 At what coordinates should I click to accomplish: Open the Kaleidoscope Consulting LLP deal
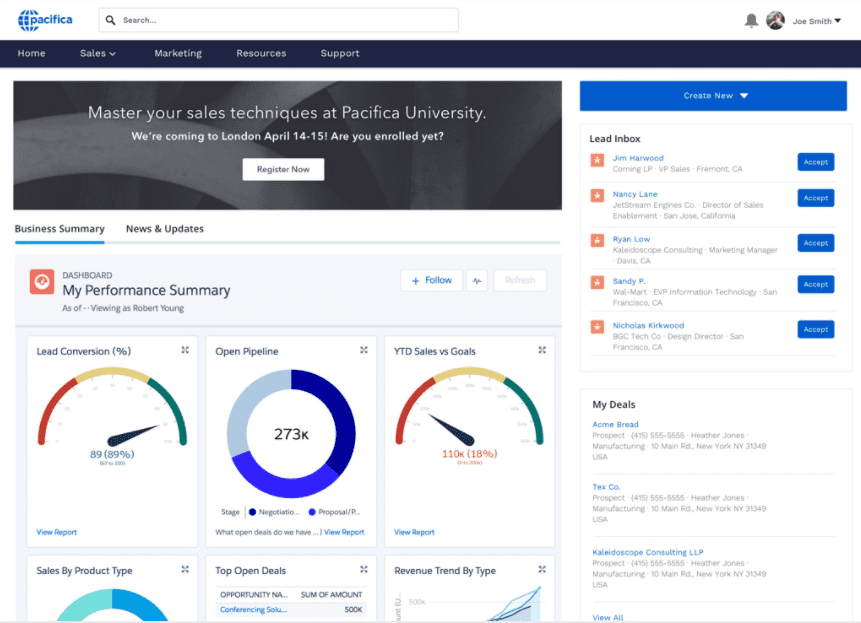coord(647,552)
